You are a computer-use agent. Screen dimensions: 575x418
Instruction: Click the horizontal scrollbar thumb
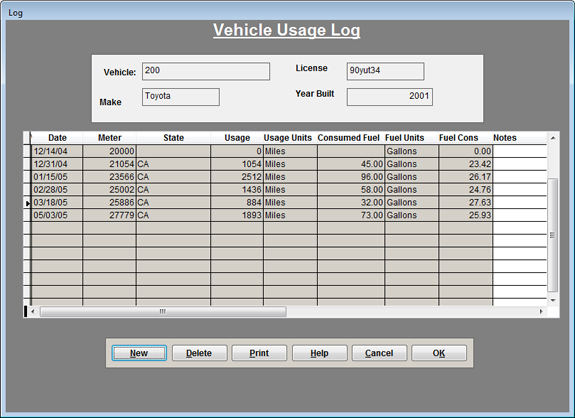point(163,312)
